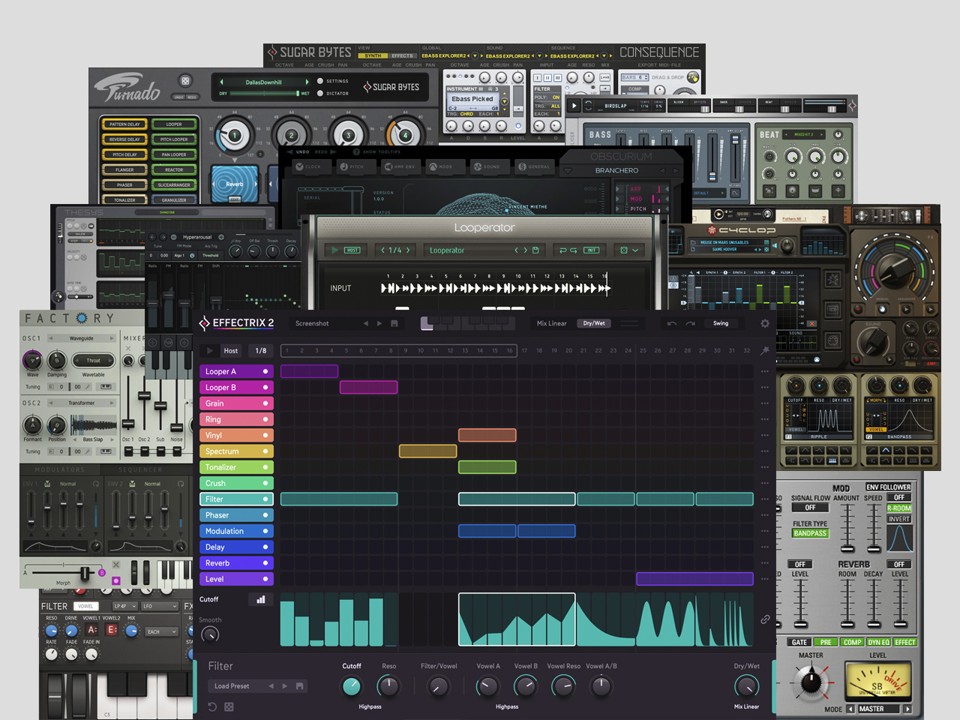The height and width of the screenshot is (720, 960).
Task: Toggle the Grain effect track
Action: [265, 403]
